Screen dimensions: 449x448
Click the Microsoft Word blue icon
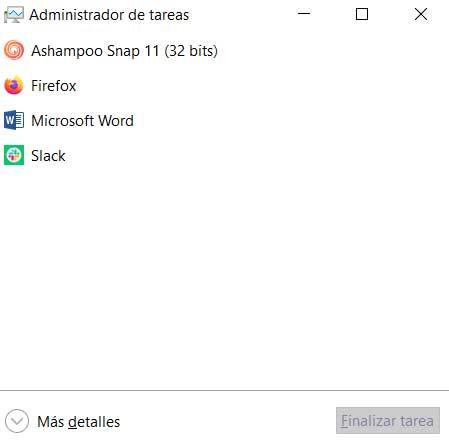14,120
